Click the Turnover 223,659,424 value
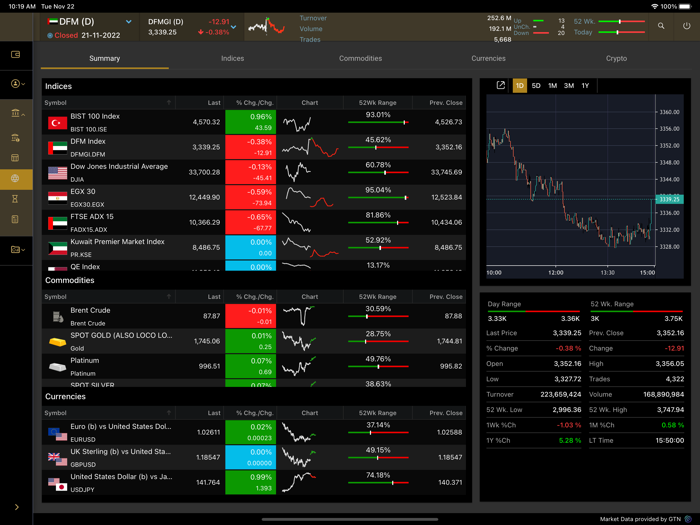This screenshot has width=700, height=525. [560, 395]
